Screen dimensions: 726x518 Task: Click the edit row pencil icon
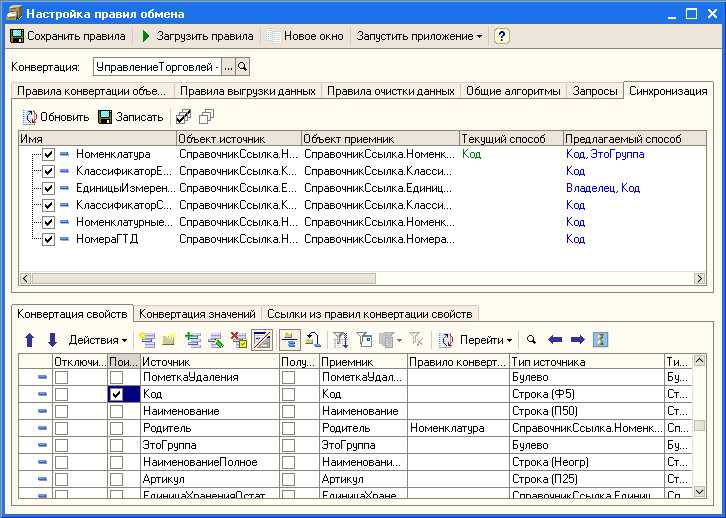tap(216, 340)
